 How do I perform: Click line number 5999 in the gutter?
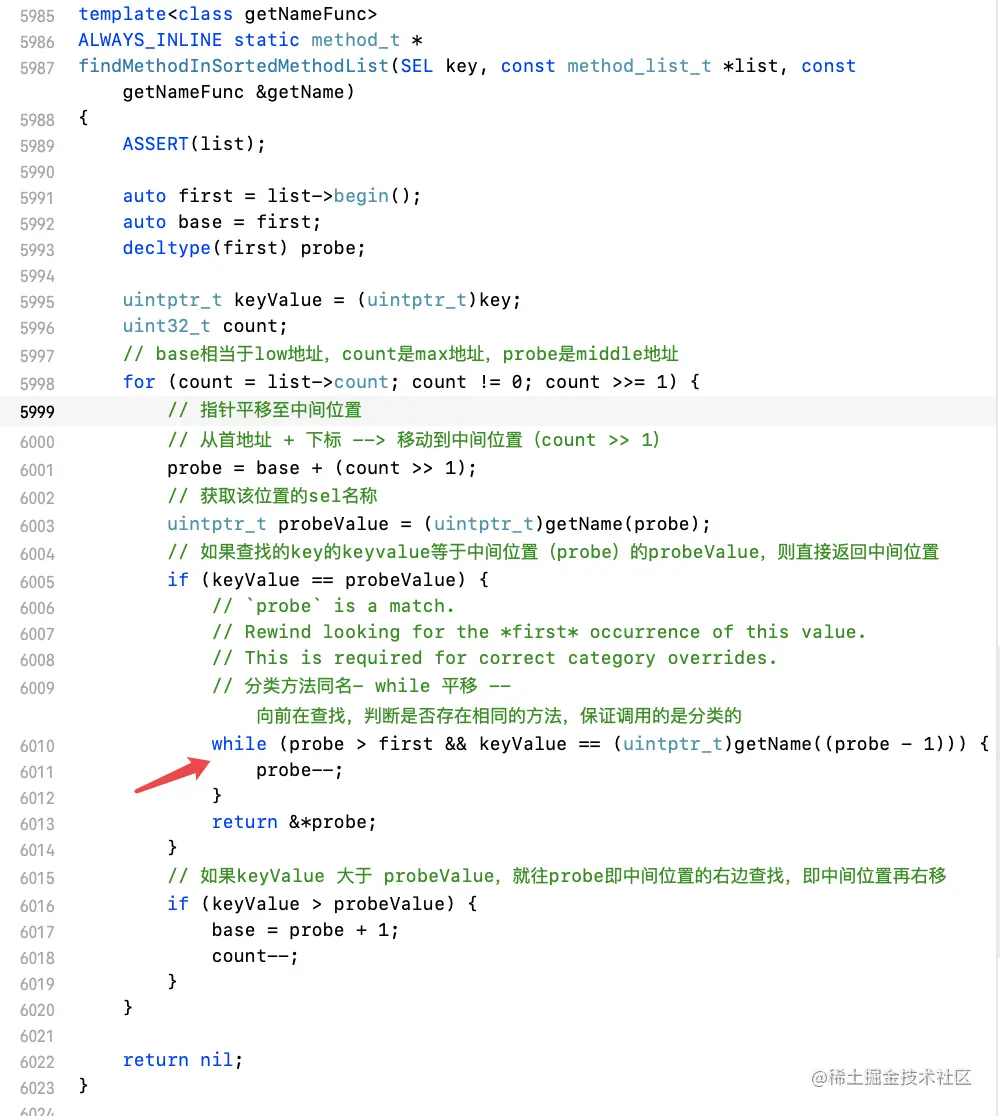[37, 412]
